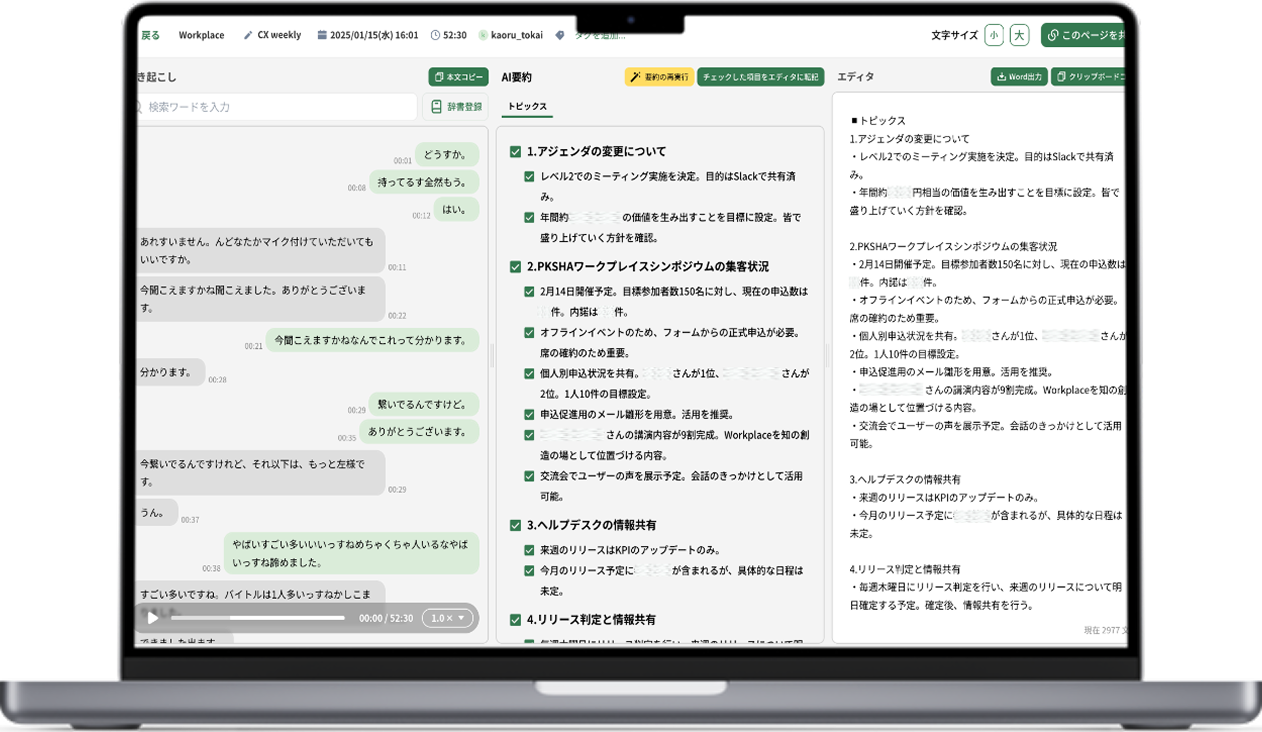Click the kaoru_tokai user avatar
The height and width of the screenshot is (732, 1262).
pos(483,35)
